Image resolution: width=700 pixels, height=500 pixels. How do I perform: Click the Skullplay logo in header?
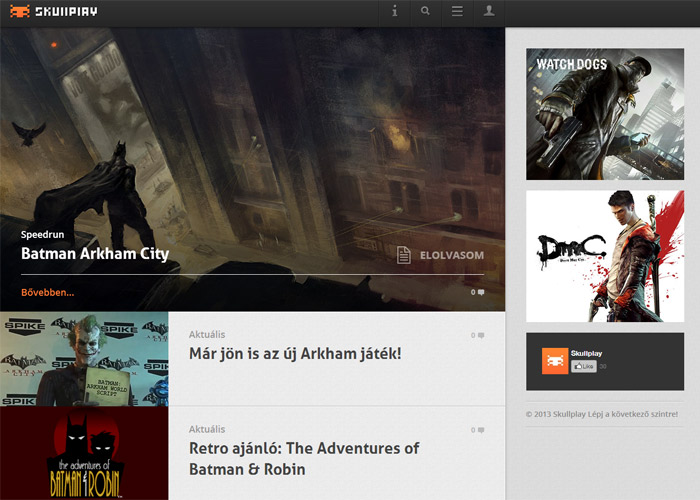click(x=54, y=11)
